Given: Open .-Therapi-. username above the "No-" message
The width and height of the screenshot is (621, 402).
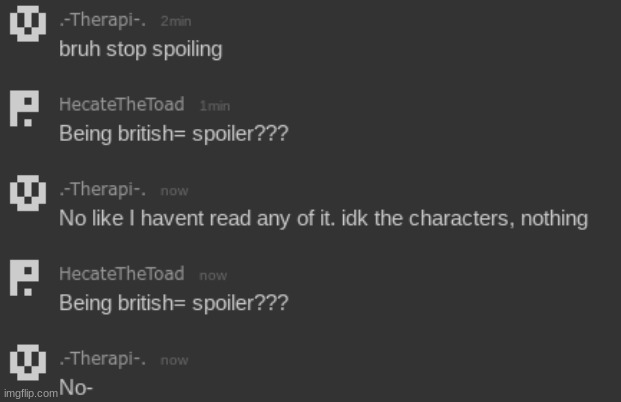Looking at the screenshot, I should click(x=104, y=358).
